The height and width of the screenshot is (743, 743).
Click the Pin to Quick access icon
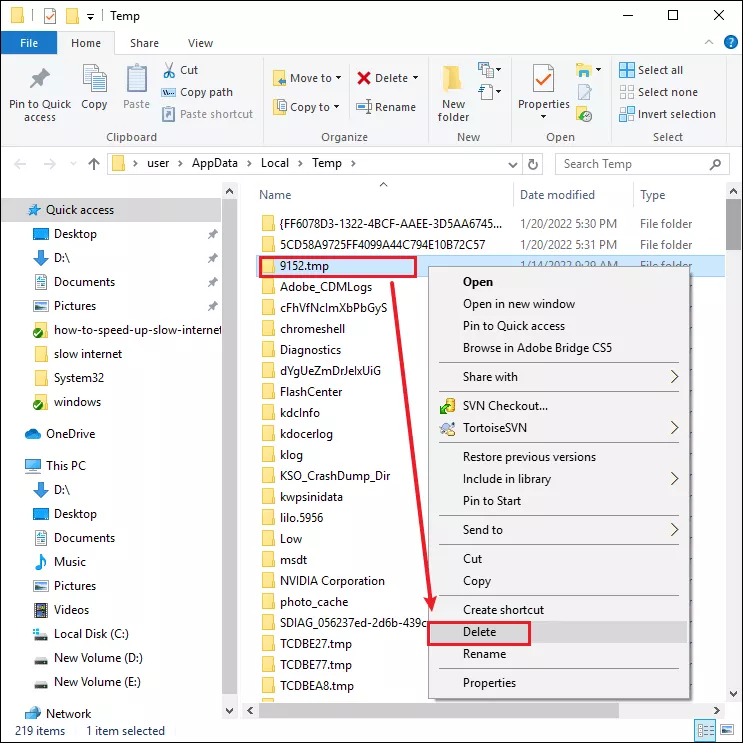click(40, 78)
